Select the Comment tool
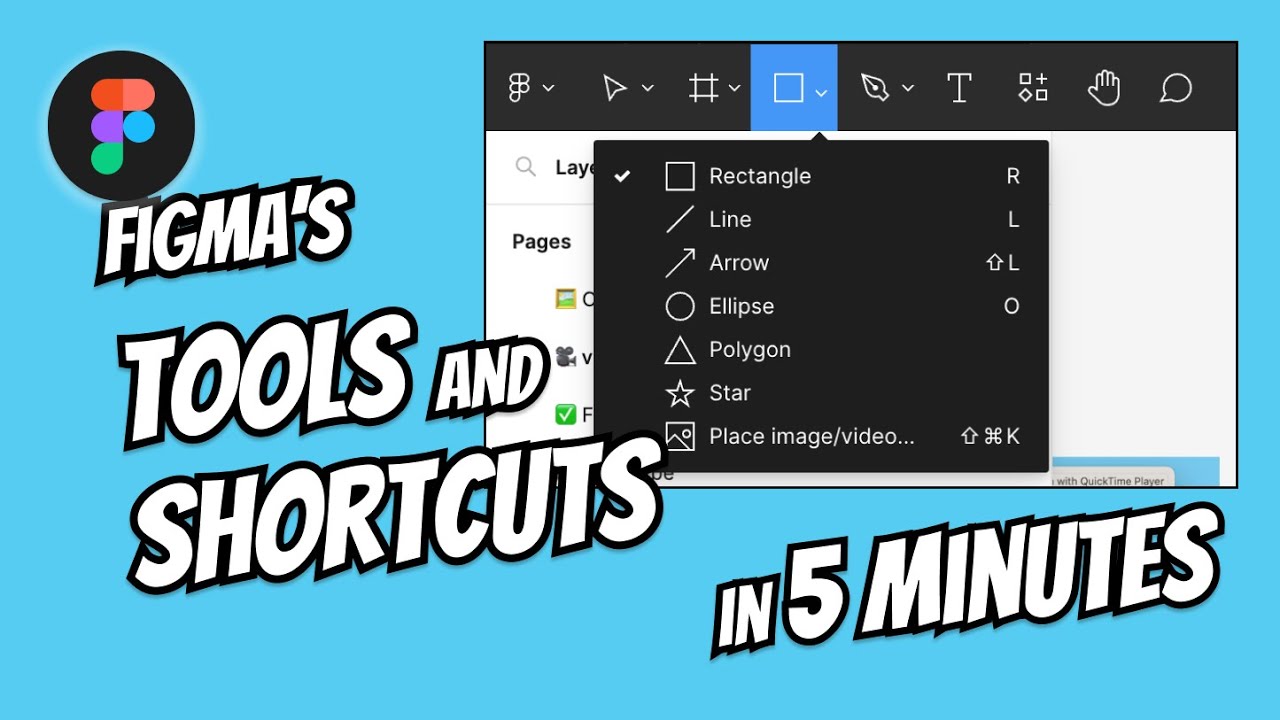This screenshot has width=1280, height=720. [1176, 88]
